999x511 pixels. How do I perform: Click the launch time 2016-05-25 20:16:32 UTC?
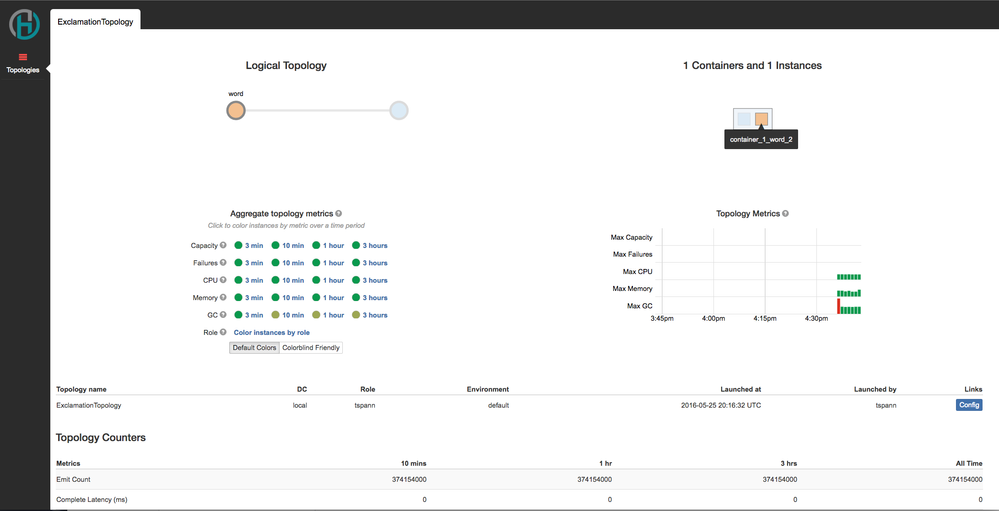tap(721, 405)
